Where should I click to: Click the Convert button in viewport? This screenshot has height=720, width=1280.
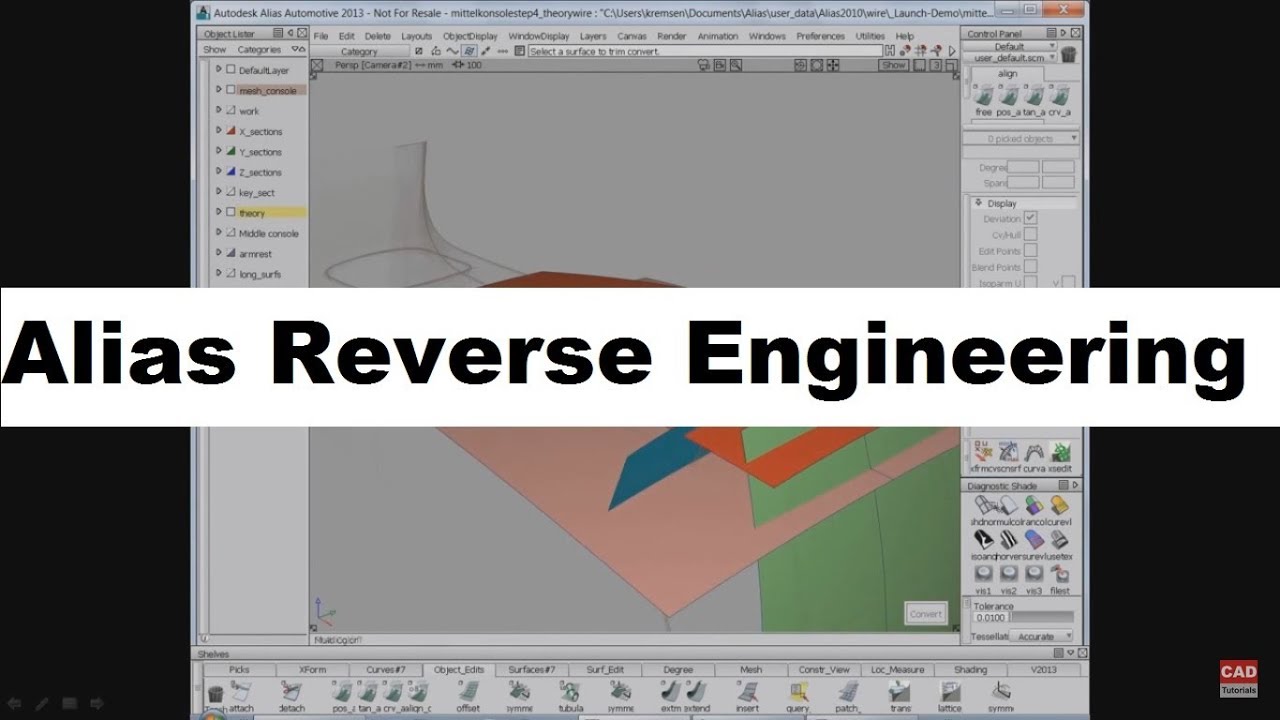[x=925, y=614]
